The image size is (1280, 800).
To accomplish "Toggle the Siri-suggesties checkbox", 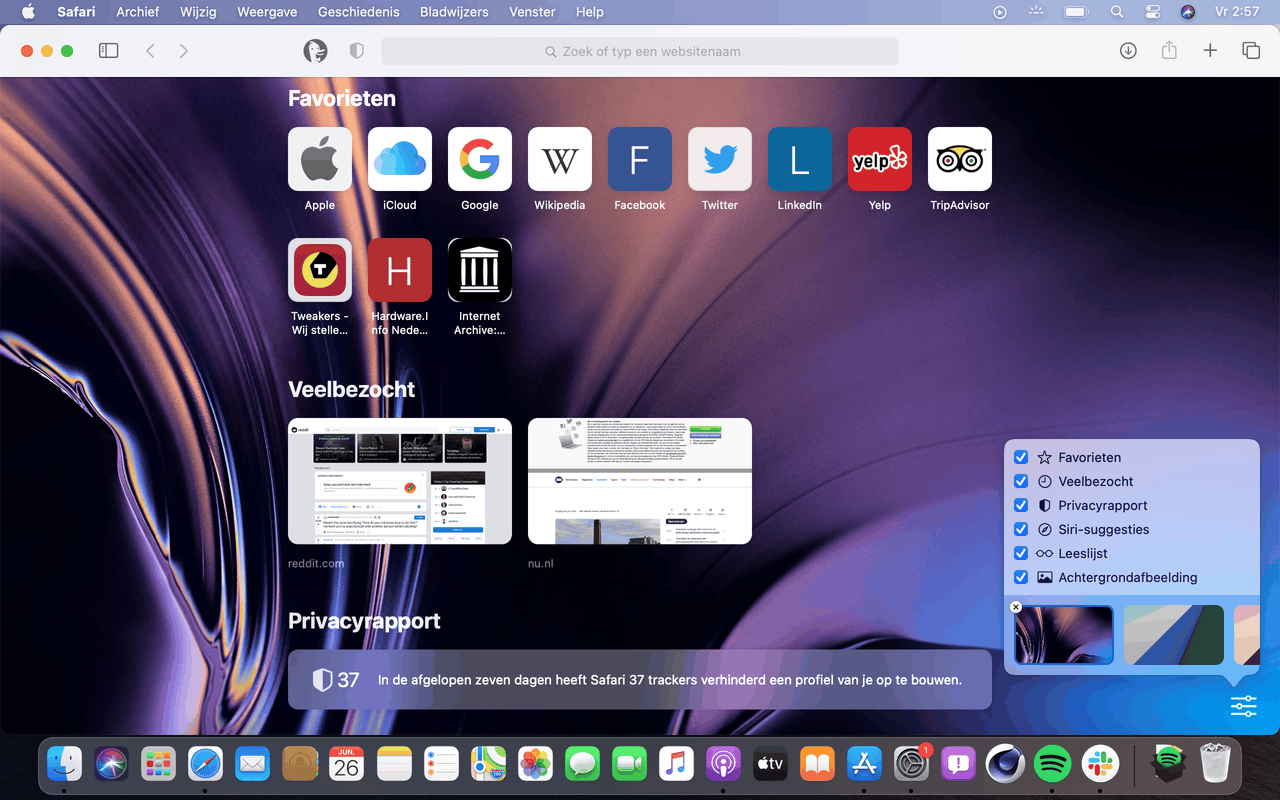I will (1021, 529).
